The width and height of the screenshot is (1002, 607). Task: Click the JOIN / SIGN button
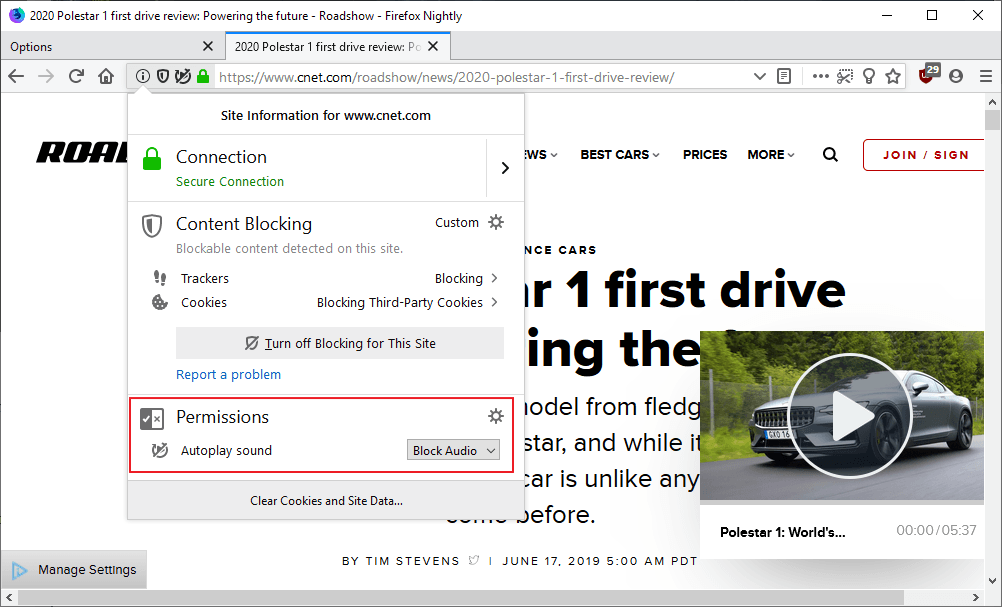click(x=924, y=155)
